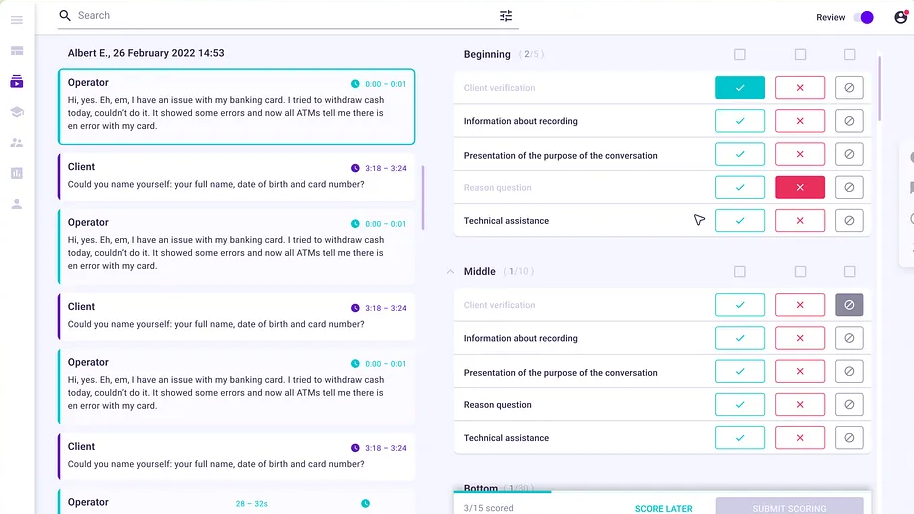914x514 pixels.
Task: Pass Beginning Presentation of the purpose
Action: (x=740, y=154)
